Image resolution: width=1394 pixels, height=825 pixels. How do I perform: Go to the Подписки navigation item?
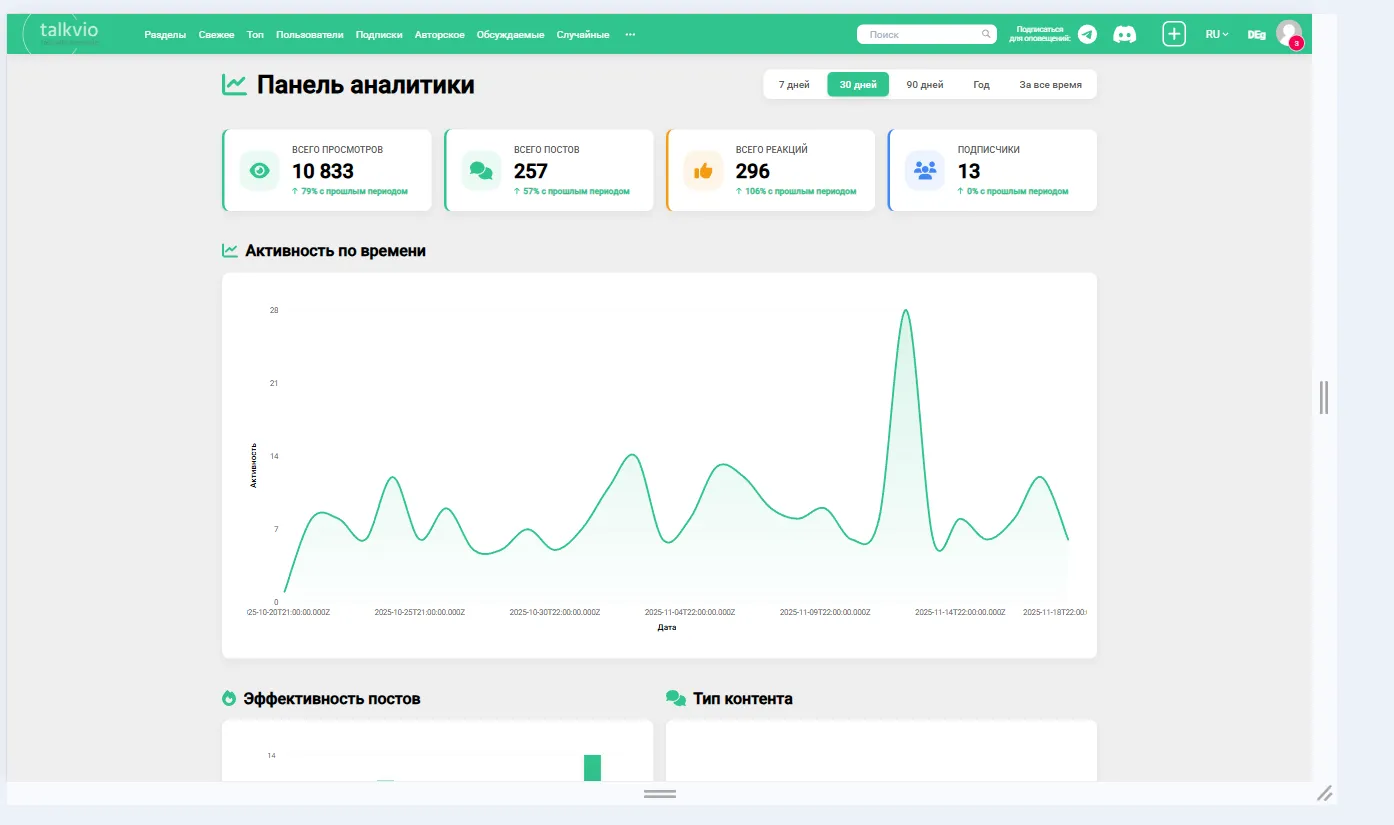[379, 34]
